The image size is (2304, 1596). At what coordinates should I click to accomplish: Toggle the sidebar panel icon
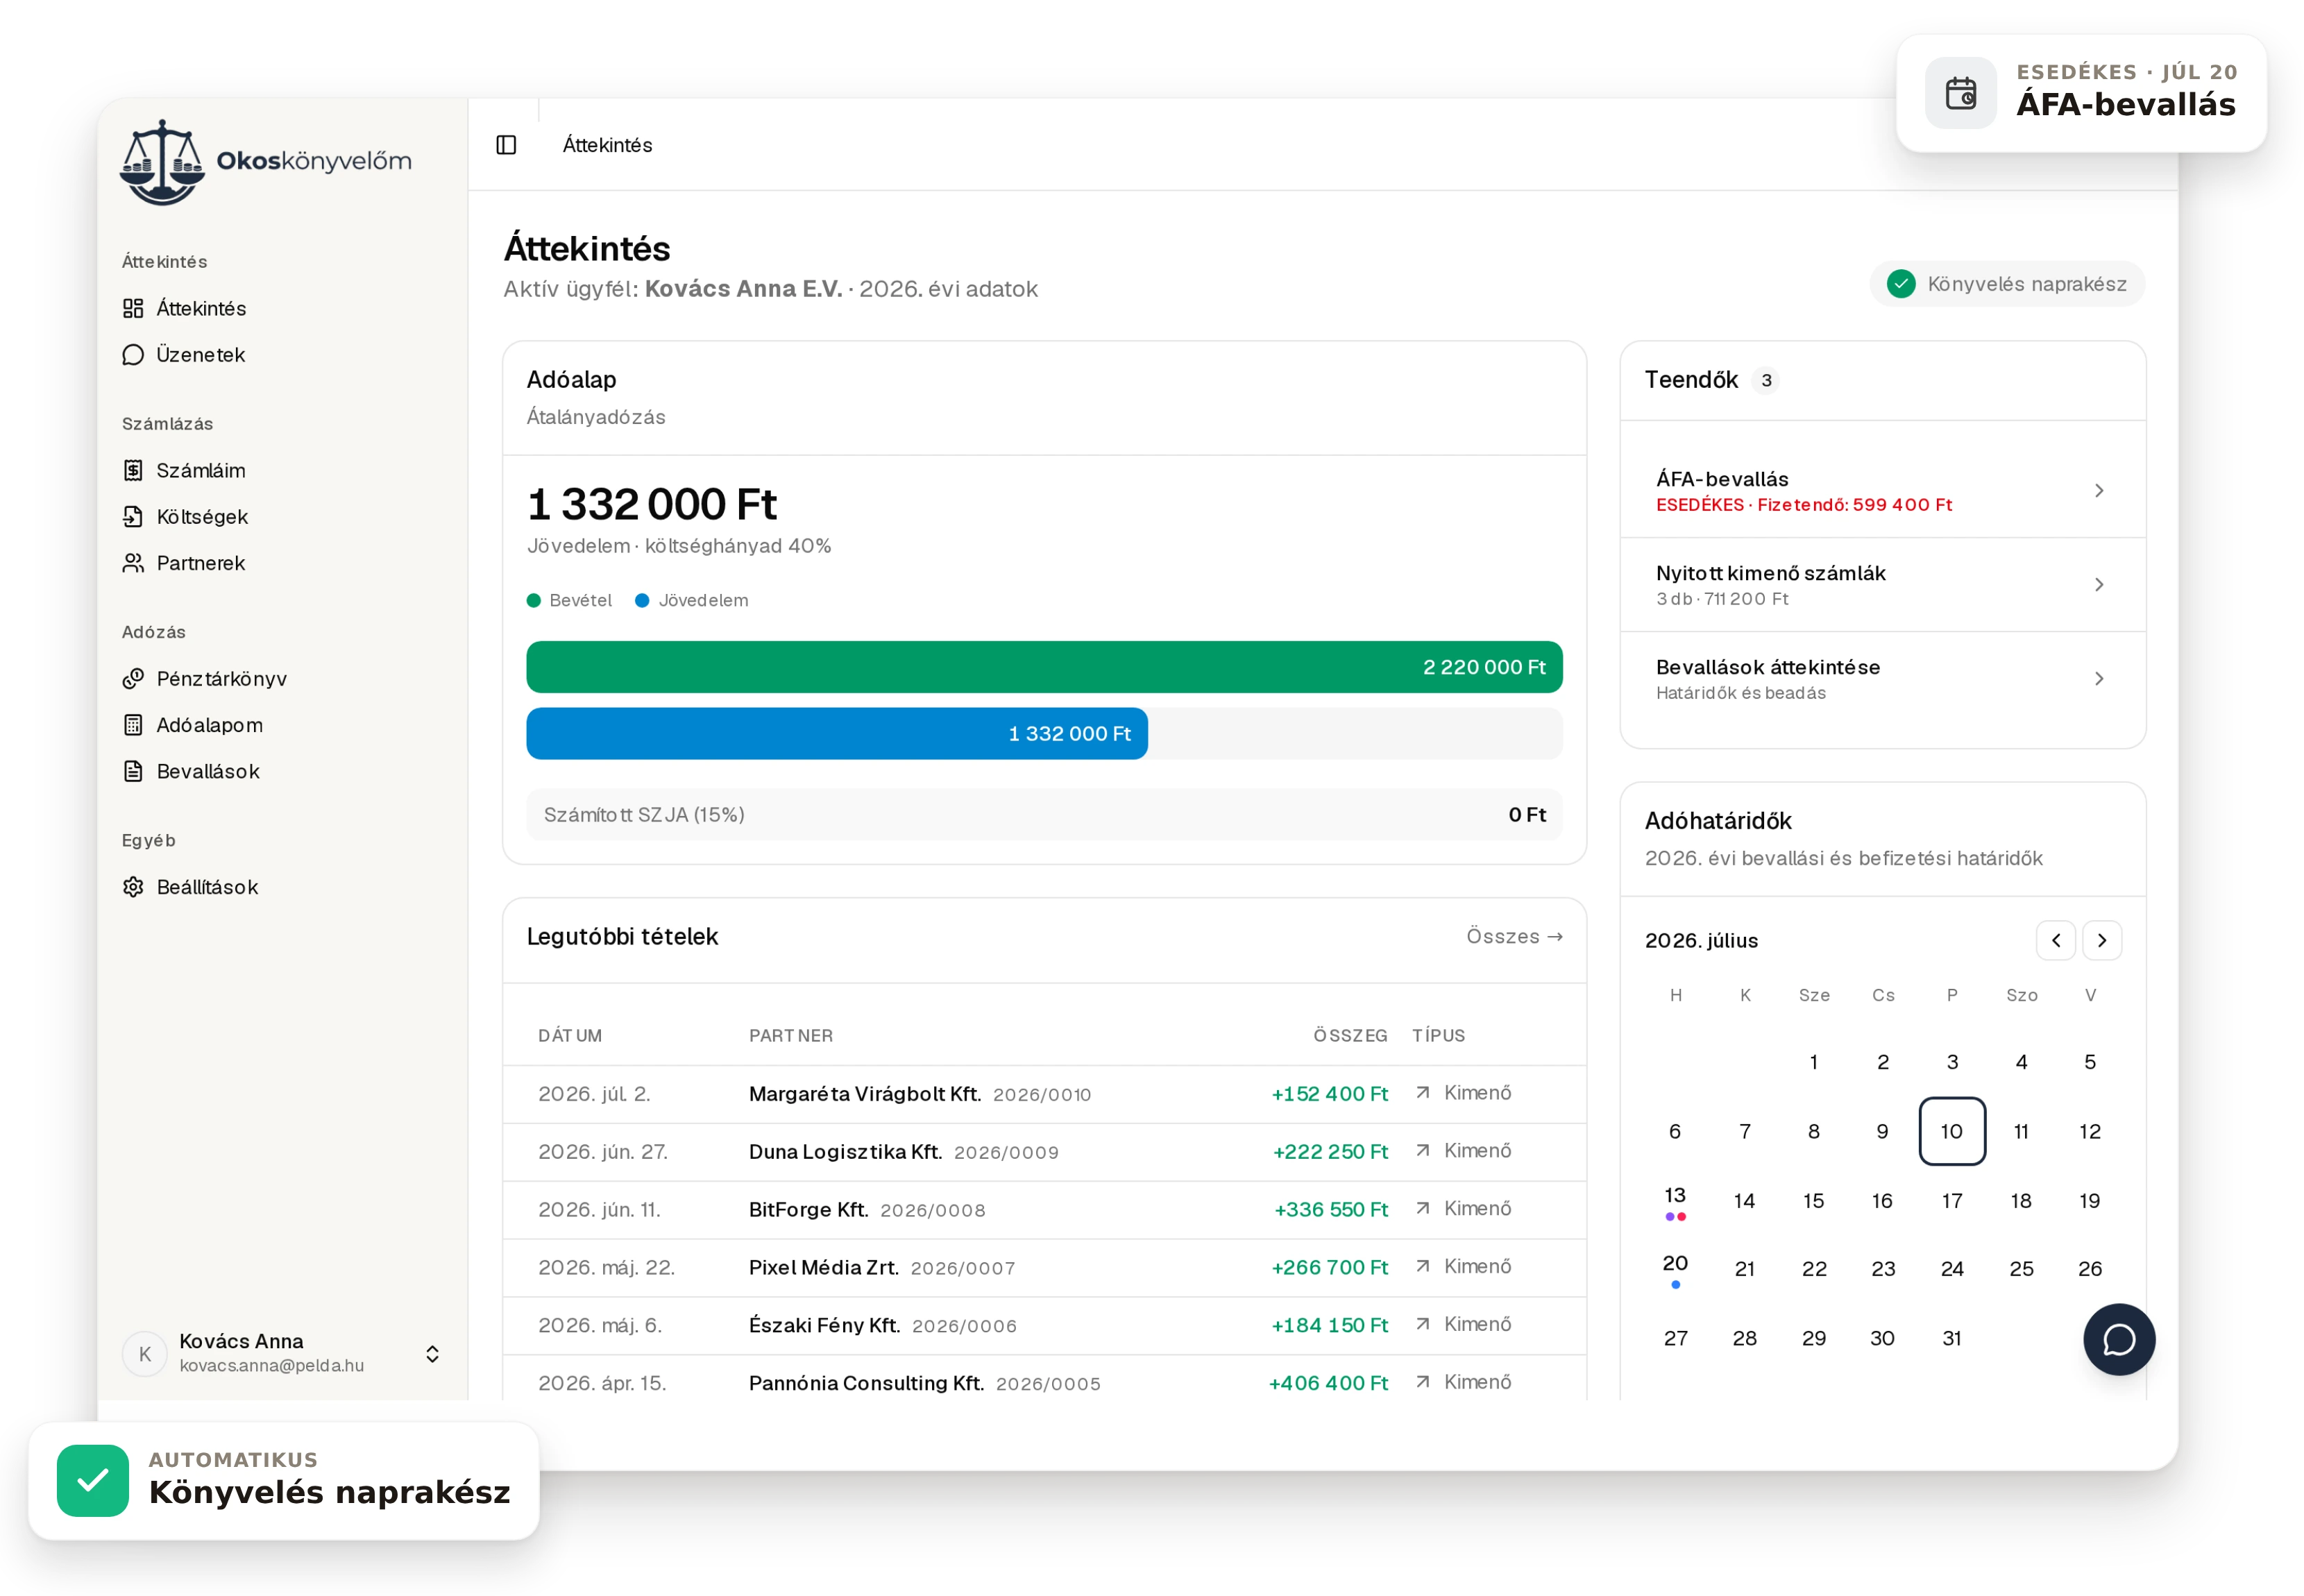point(506,145)
